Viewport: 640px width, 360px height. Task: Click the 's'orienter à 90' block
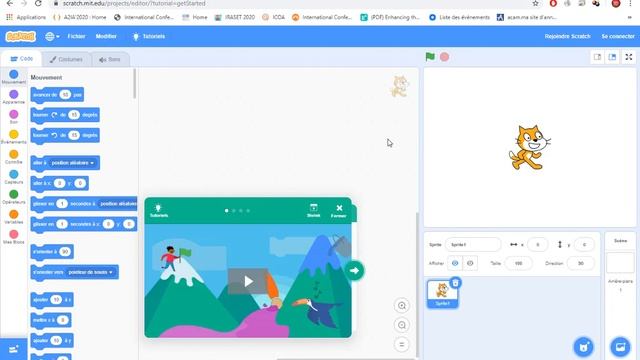tap(52, 252)
